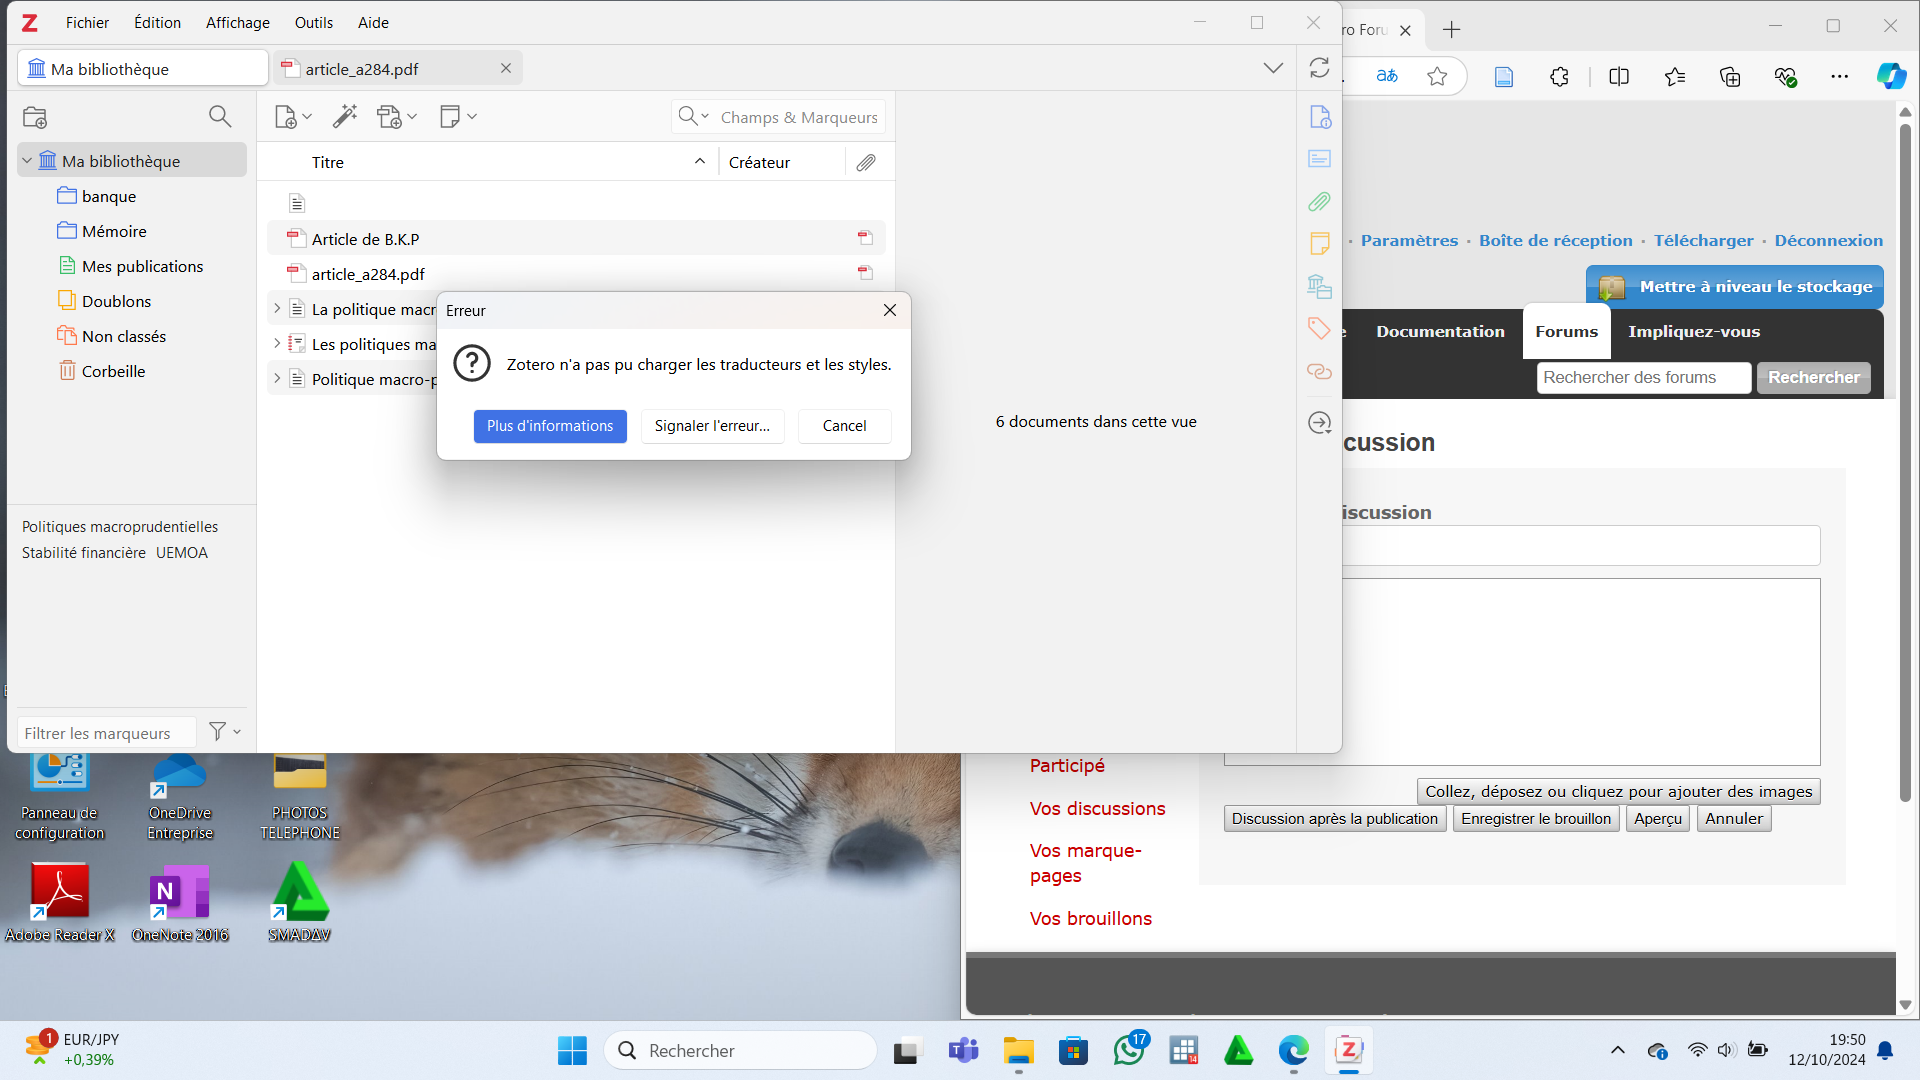Click PDF attachment icon on article_a284.pdf row
Viewport: 1920px width, 1080px height.
[x=865, y=273]
